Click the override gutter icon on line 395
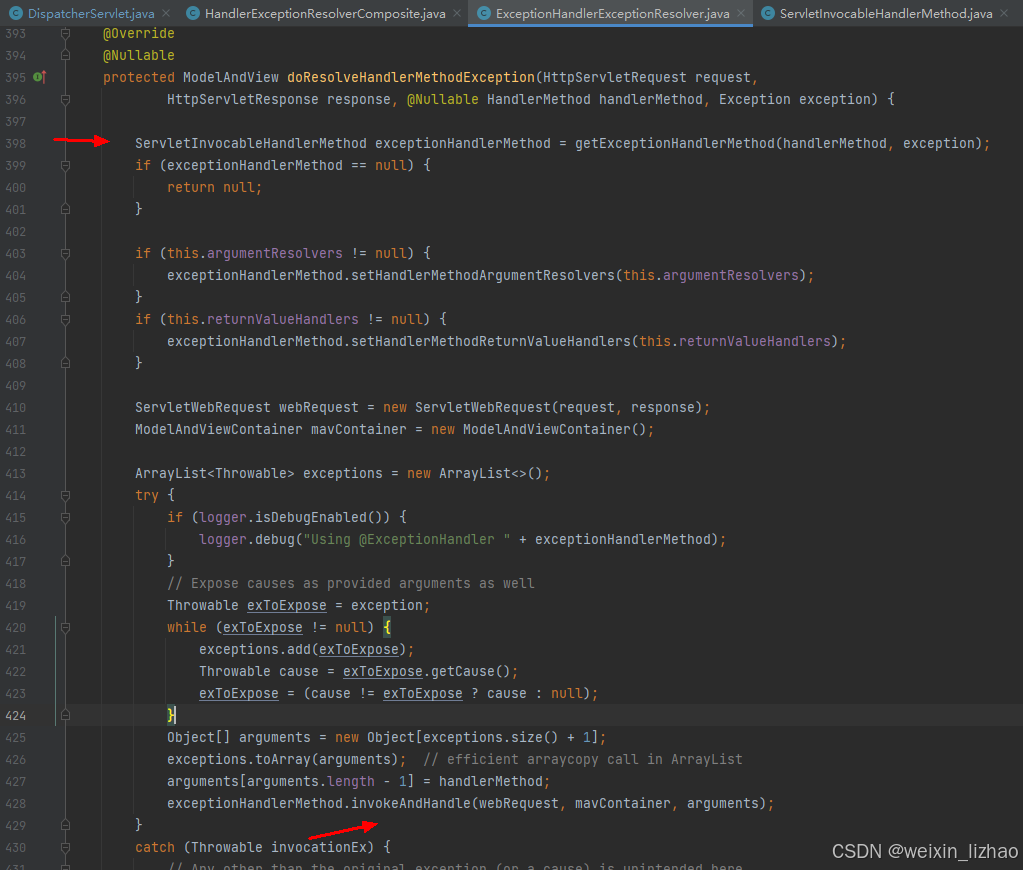 click(x=39, y=77)
